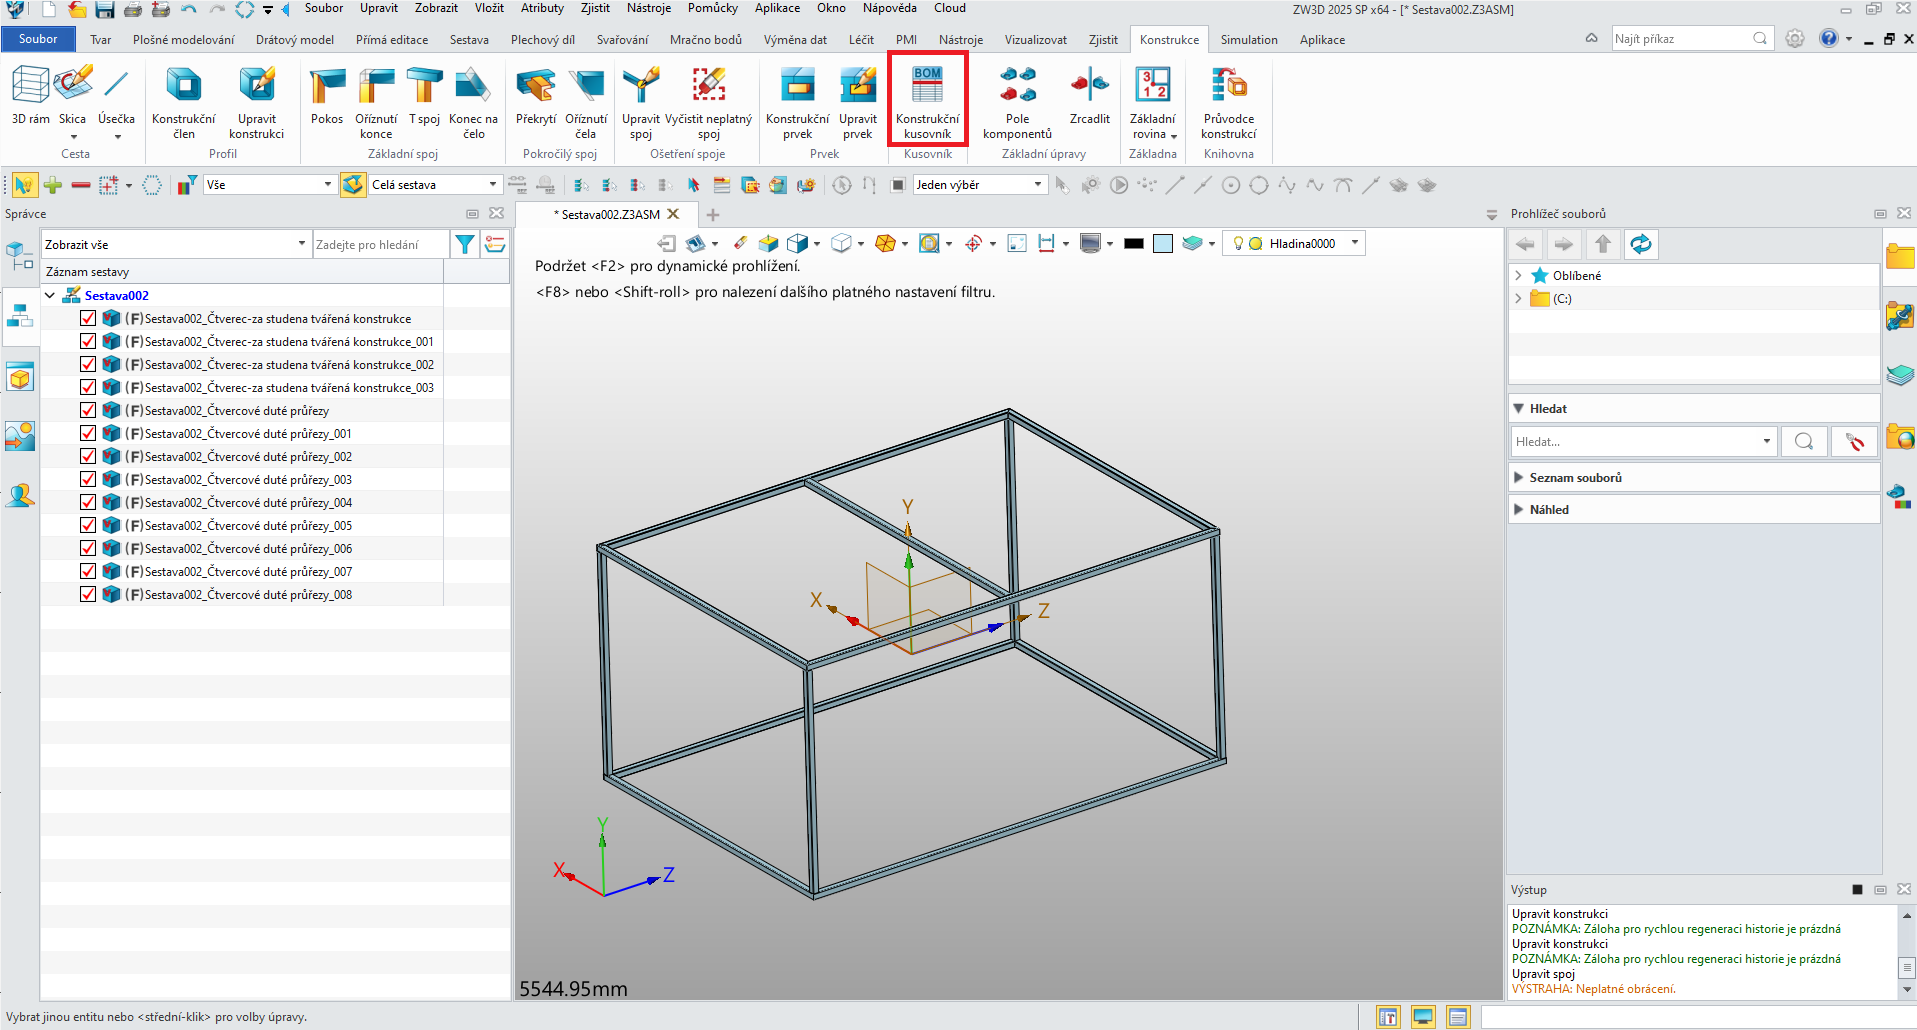The height and width of the screenshot is (1030, 1917).
Task: Toggle checkbox for Čtvercové duté průřezy_005
Action: [88, 526]
